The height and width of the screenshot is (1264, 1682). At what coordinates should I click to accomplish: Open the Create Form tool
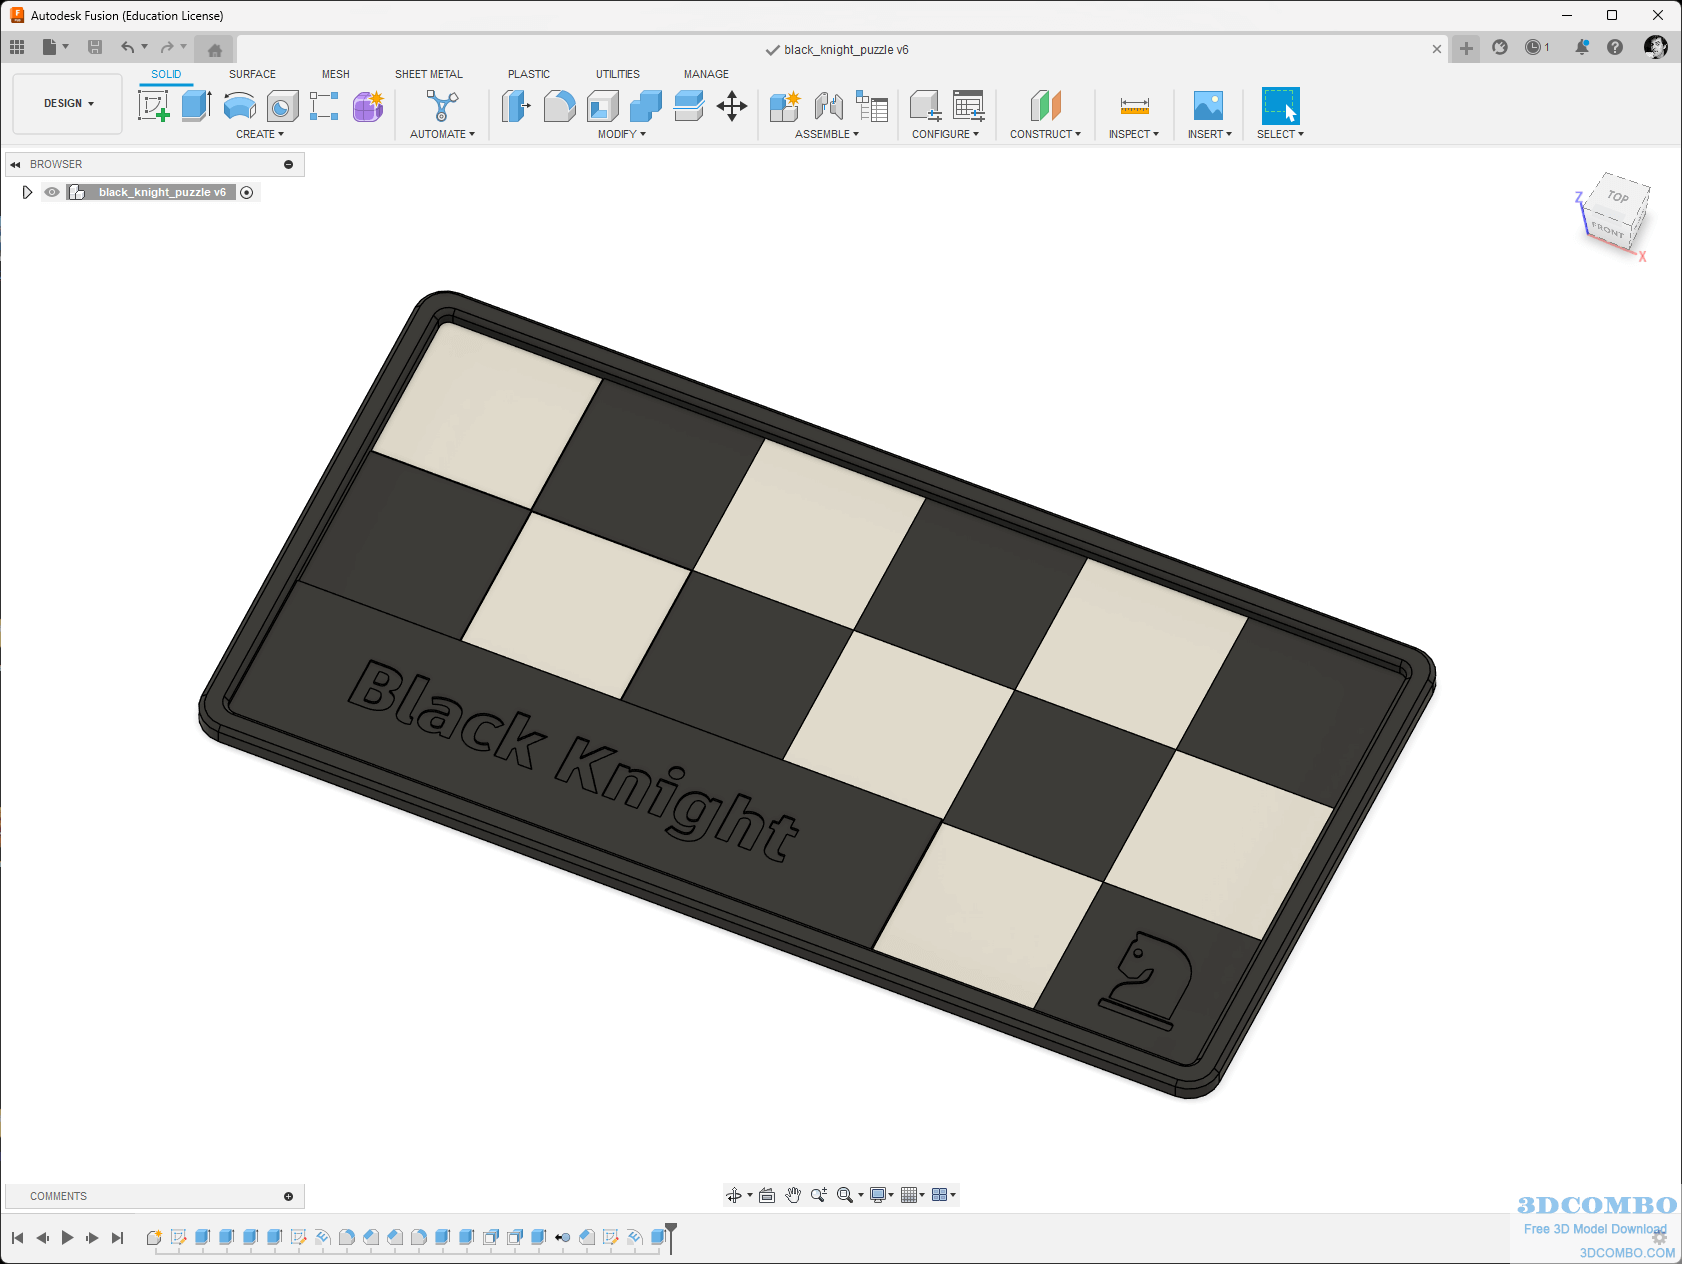click(x=368, y=105)
